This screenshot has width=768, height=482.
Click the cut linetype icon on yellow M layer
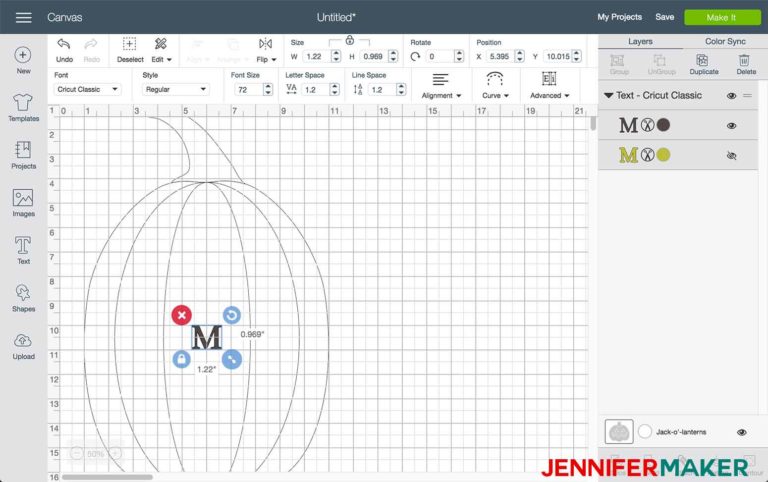[648, 155]
